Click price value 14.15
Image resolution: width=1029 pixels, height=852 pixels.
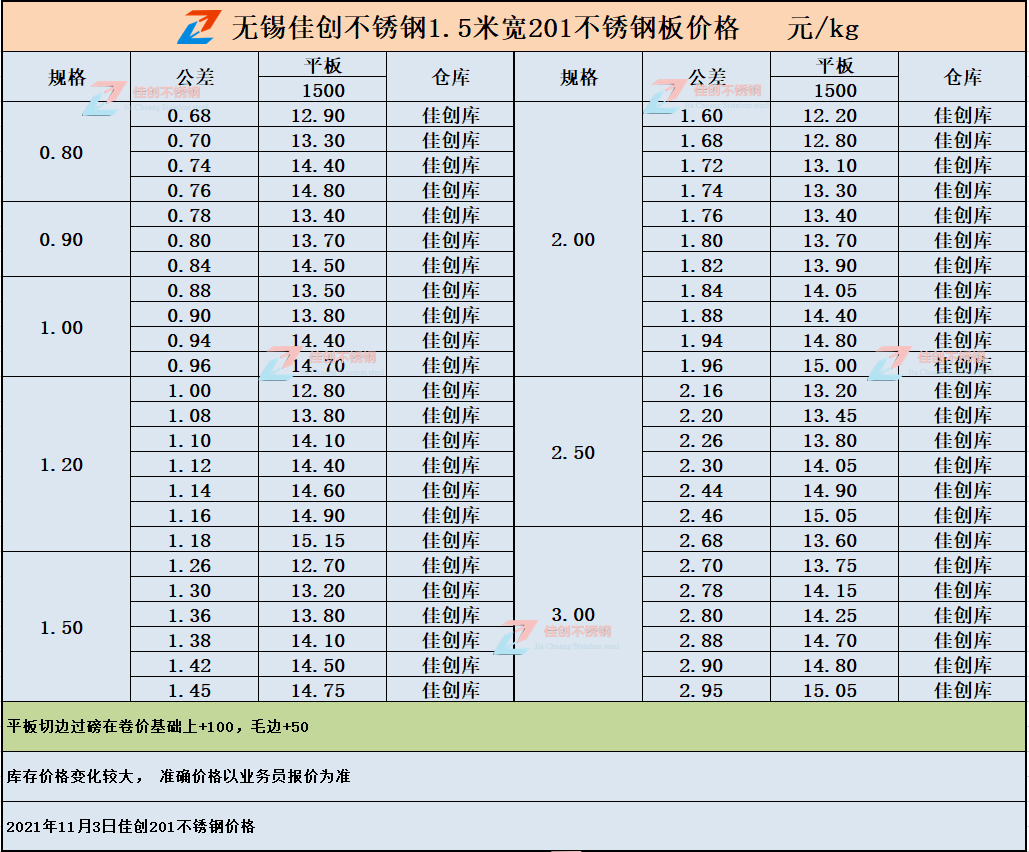coord(830,591)
